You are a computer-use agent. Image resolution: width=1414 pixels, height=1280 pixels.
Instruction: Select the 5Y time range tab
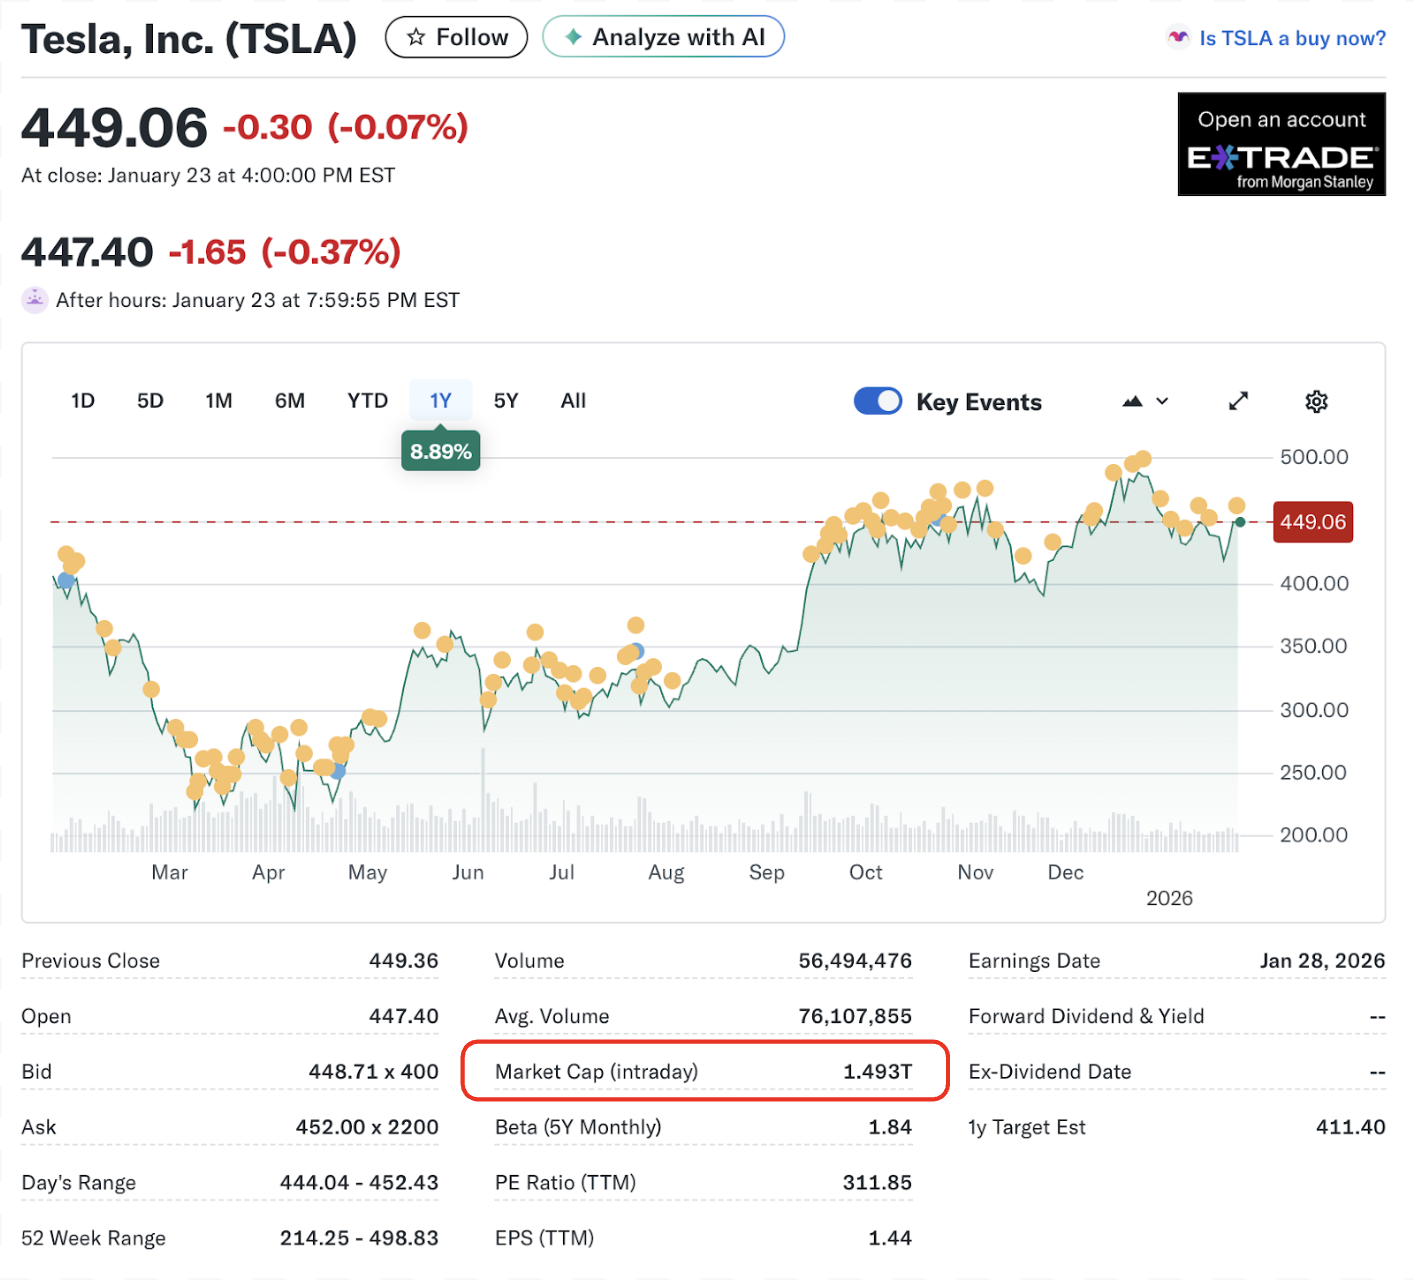(x=506, y=401)
